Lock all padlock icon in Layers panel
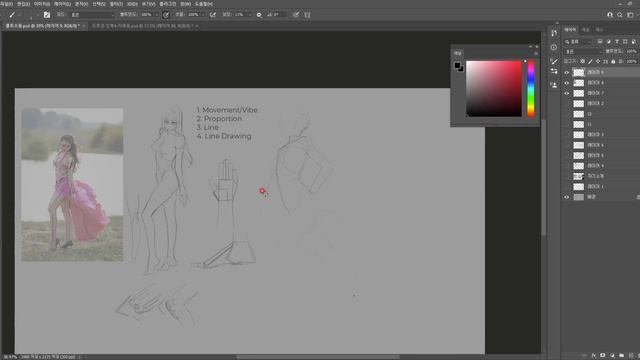 point(613,61)
